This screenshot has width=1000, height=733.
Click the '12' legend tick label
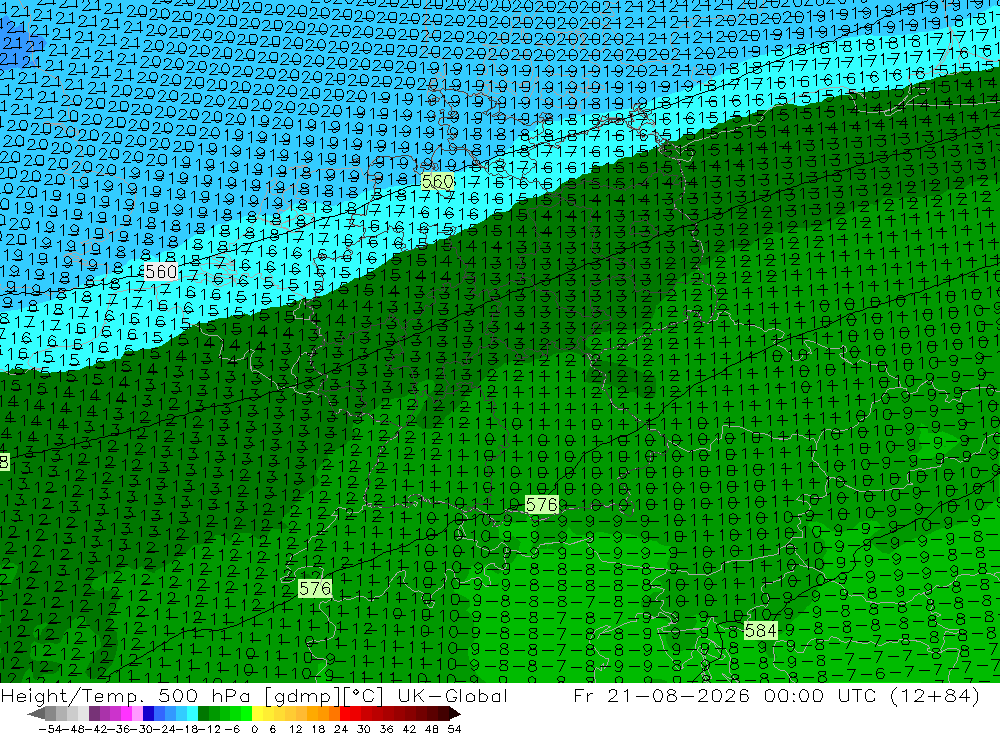pyautogui.click(x=295, y=729)
